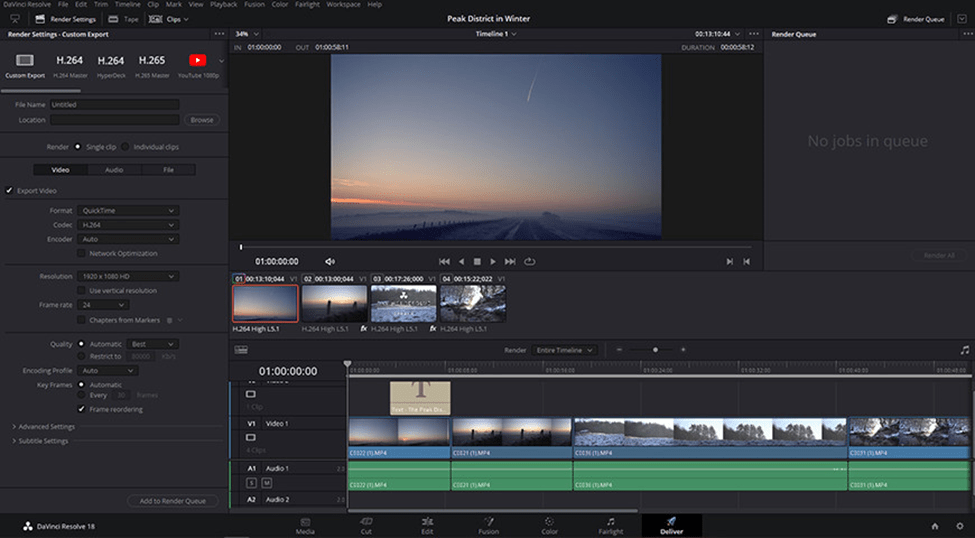
Task: Click the Render Queue icon at top right
Action: 892,19
